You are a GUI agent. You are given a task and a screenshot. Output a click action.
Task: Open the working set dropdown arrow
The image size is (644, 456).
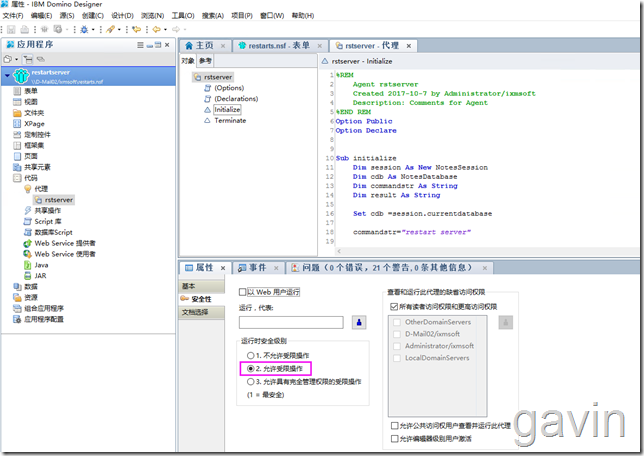tap(16, 60)
